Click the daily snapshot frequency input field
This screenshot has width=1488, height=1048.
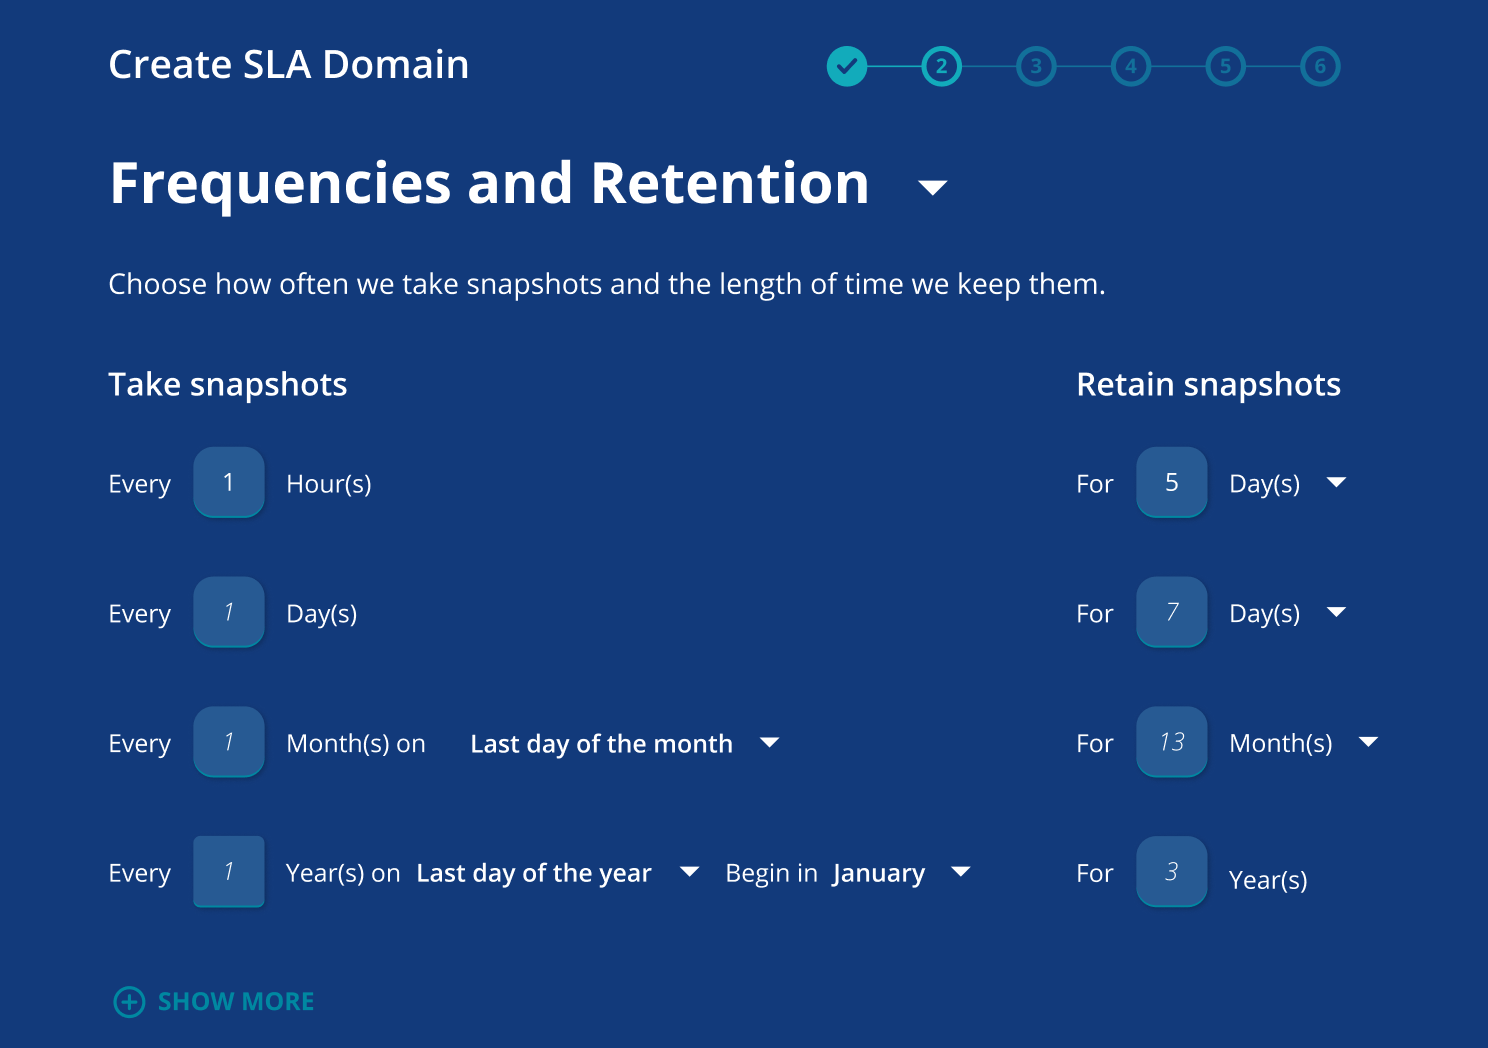click(x=229, y=612)
